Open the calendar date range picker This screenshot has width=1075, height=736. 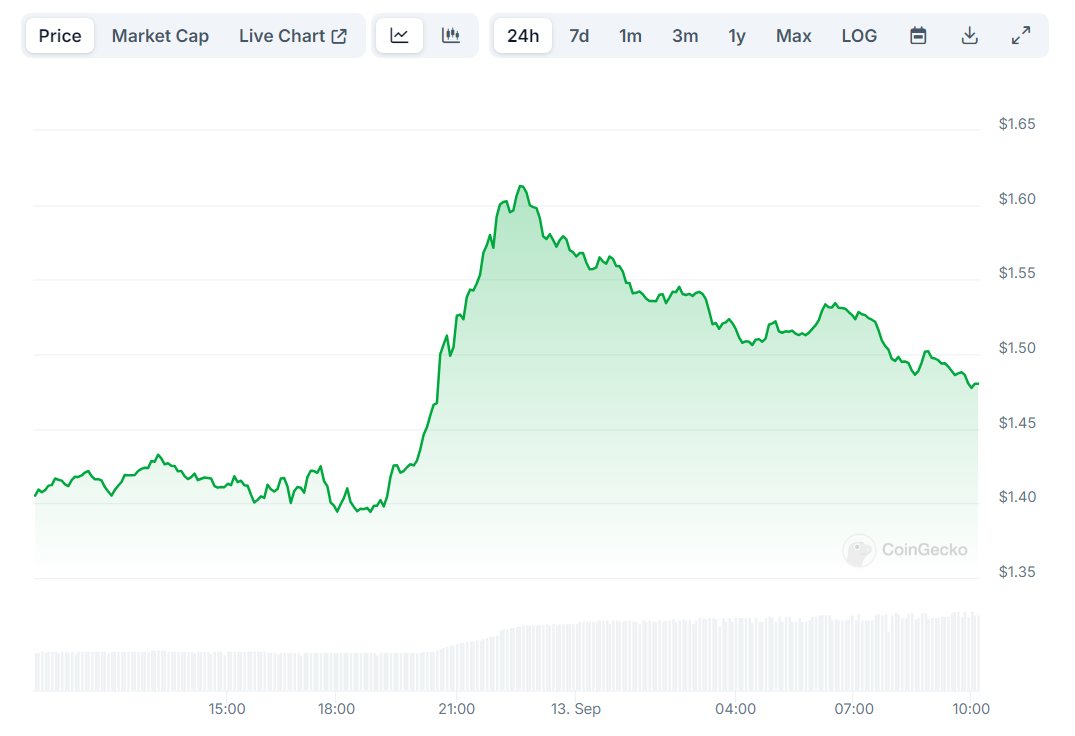tap(918, 36)
